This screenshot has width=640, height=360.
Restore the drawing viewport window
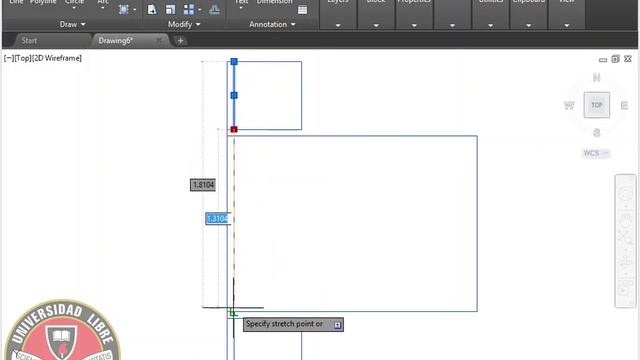(616, 59)
